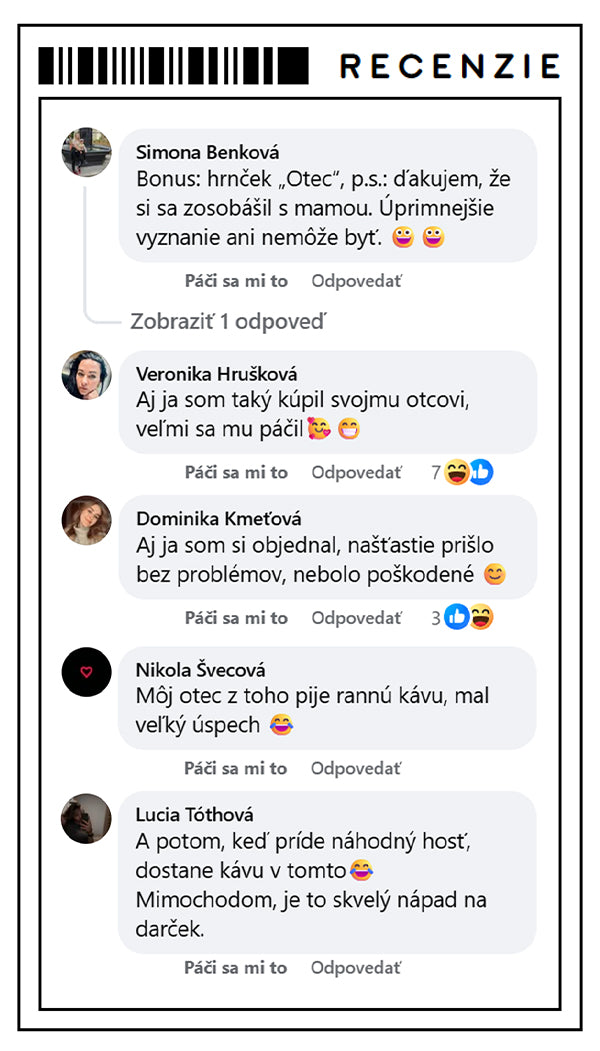Like Veronika Hrušková's comment

coord(236,473)
